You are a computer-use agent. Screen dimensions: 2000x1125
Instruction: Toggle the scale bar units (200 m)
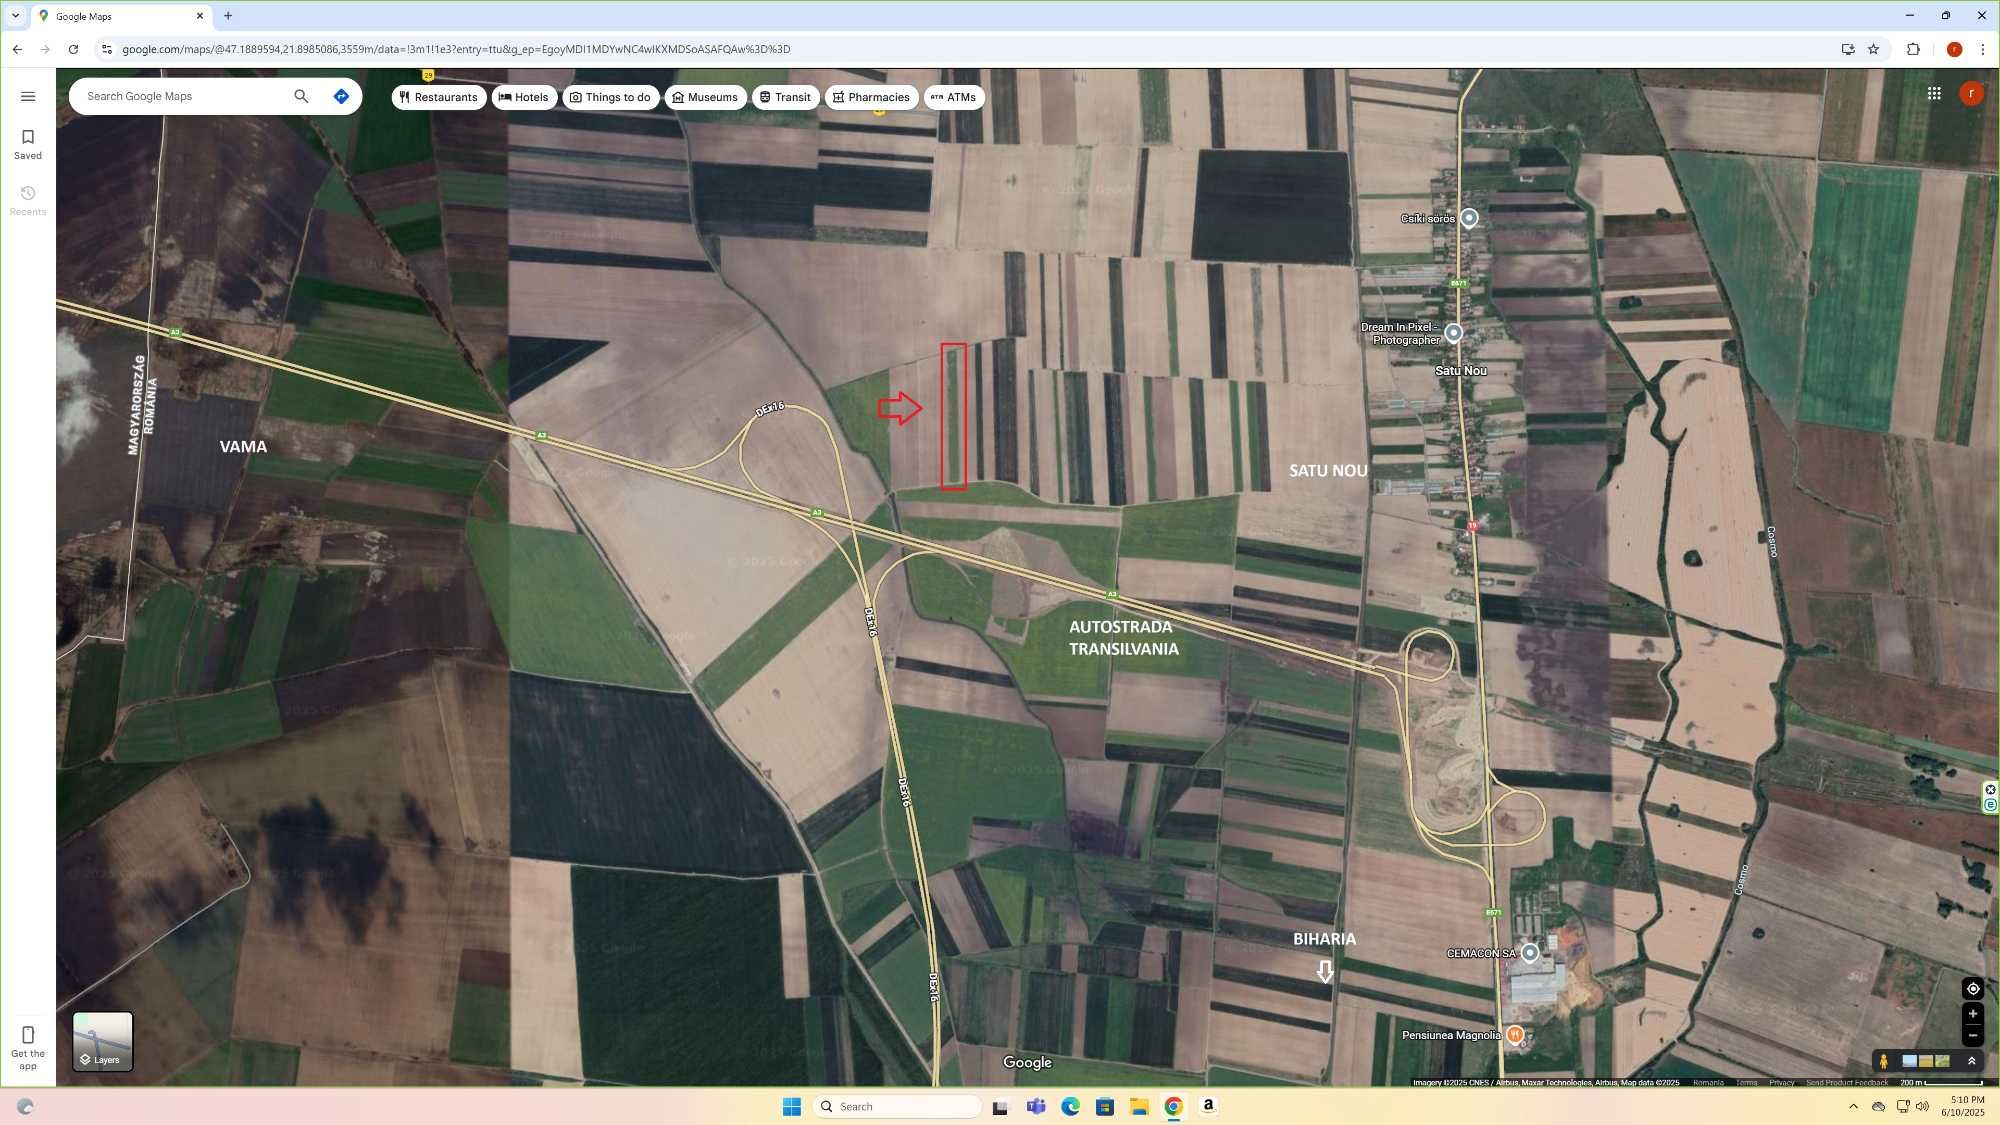pyautogui.click(x=1941, y=1083)
